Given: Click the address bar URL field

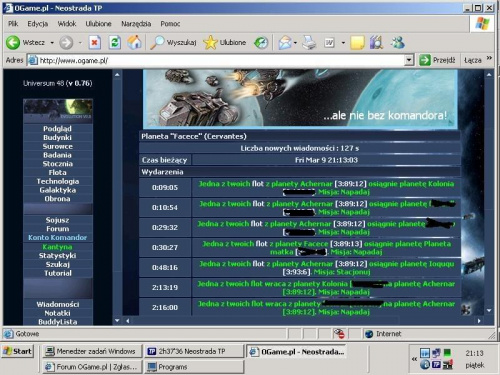Looking at the screenshot, I should coord(221,60).
